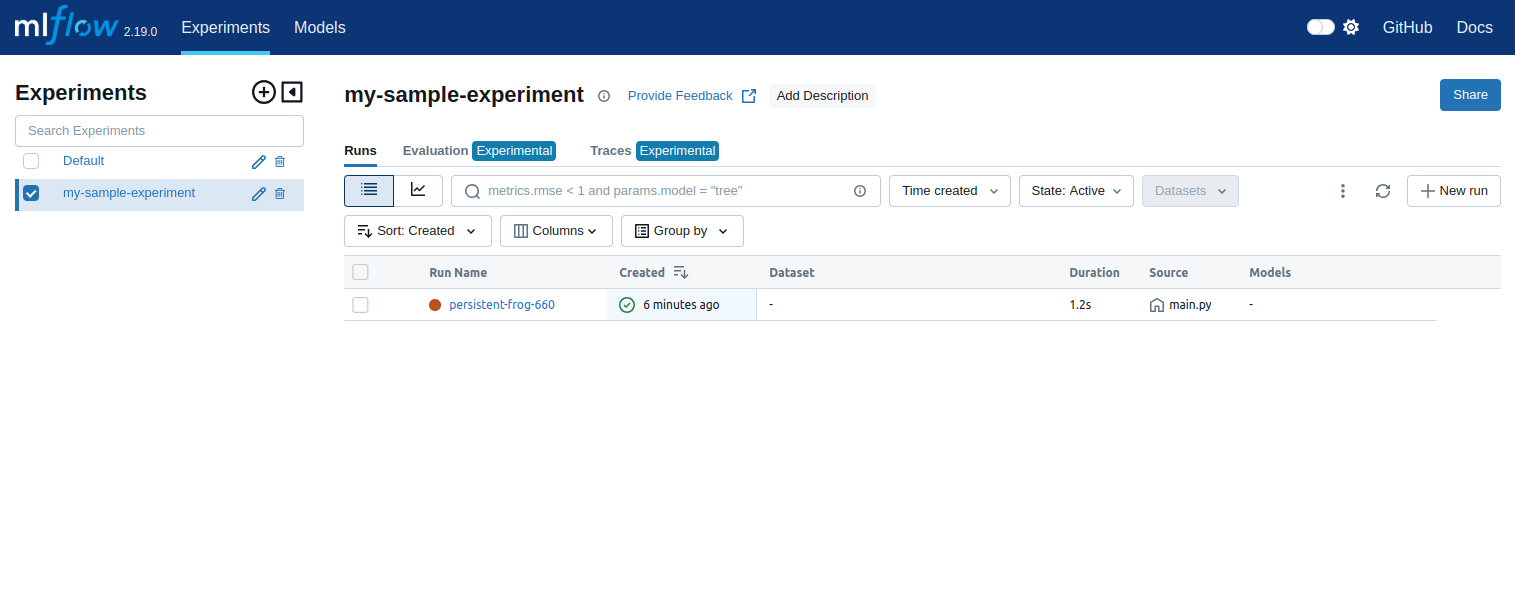Collapse the experiments sidebar panel
This screenshot has height=608, width=1515.
coord(292,93)
